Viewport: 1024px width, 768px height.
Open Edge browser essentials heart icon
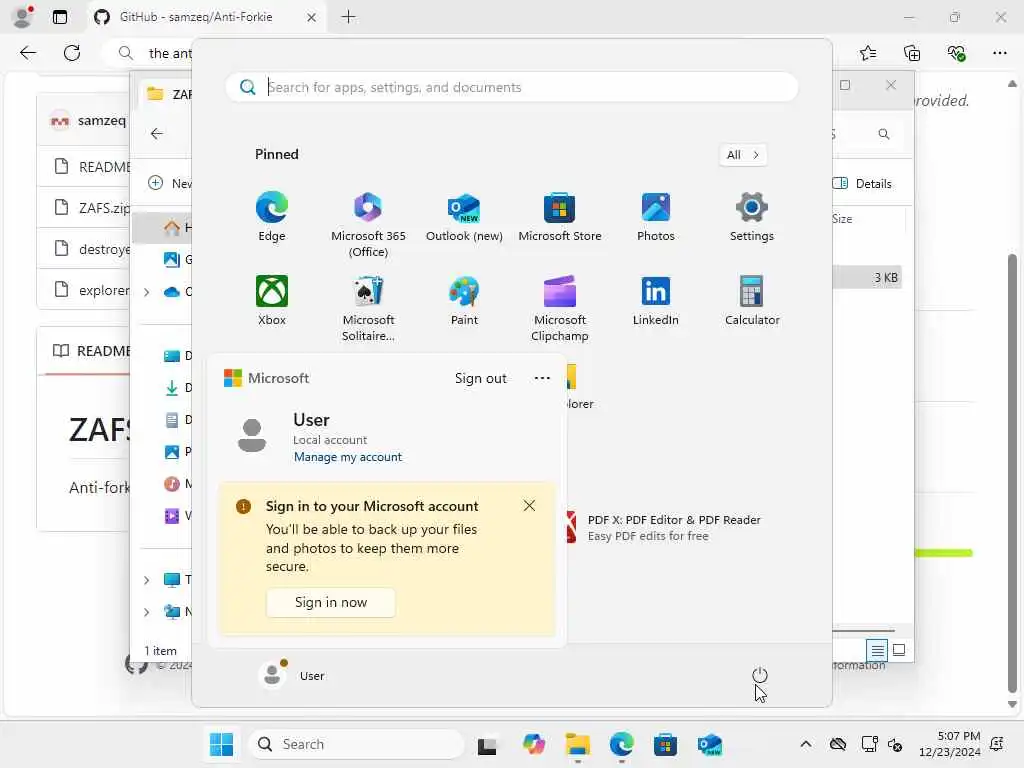point(956,53)
